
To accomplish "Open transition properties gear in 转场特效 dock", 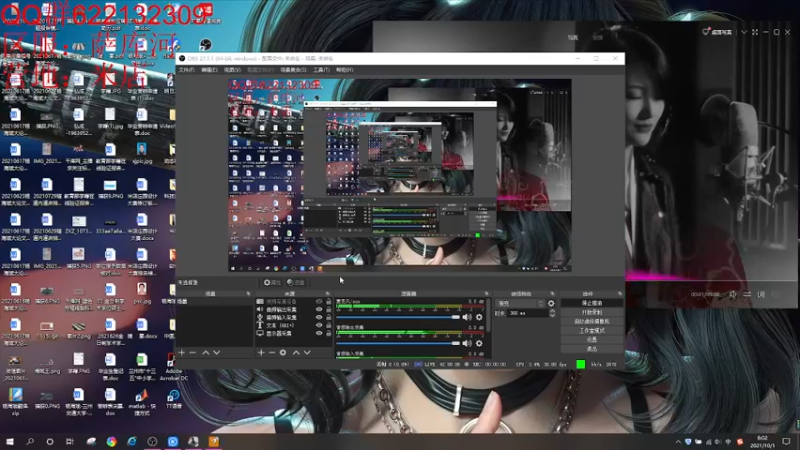I will 551,303.
